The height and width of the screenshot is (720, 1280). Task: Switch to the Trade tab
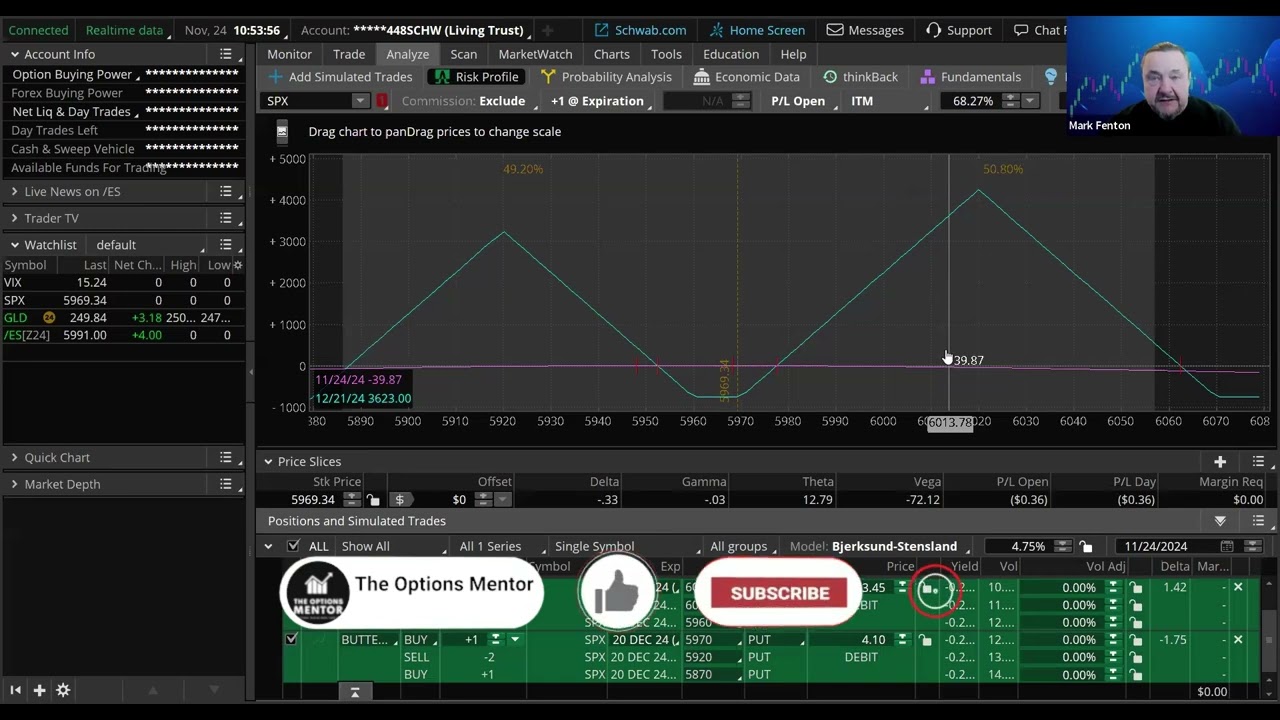pyautogui.click(x=349, y=54)
